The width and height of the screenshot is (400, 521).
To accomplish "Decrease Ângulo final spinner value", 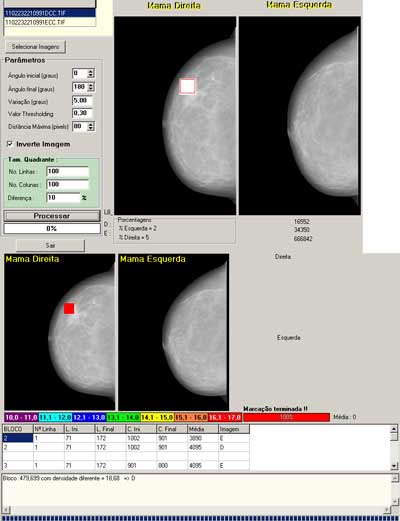I will [x=91, y=89].
